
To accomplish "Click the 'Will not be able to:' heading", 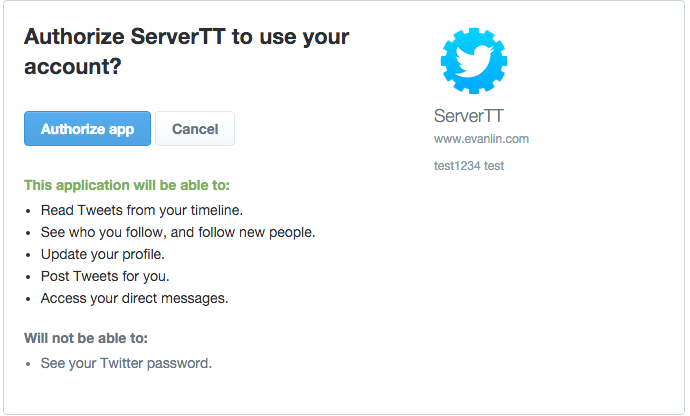I will tap(86, 338).
